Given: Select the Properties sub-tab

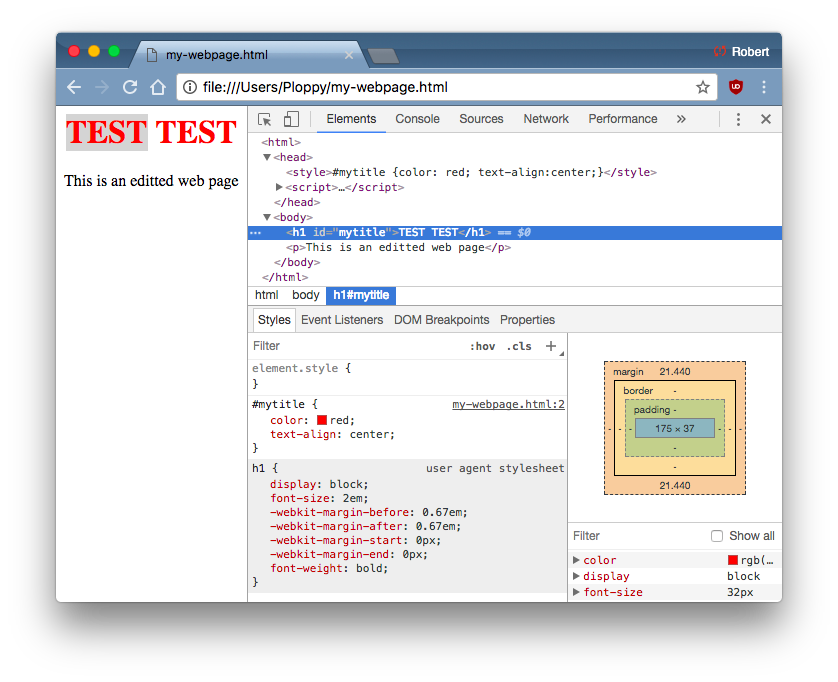Looking at the screenshot, I should [527, 320].
